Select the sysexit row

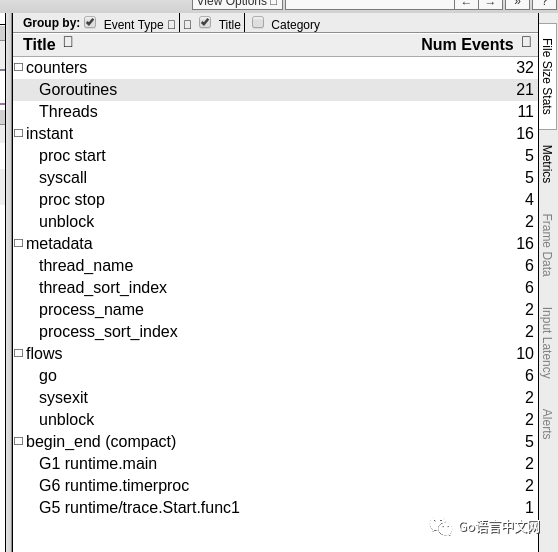pyautogui.click(x=275, y=398)
